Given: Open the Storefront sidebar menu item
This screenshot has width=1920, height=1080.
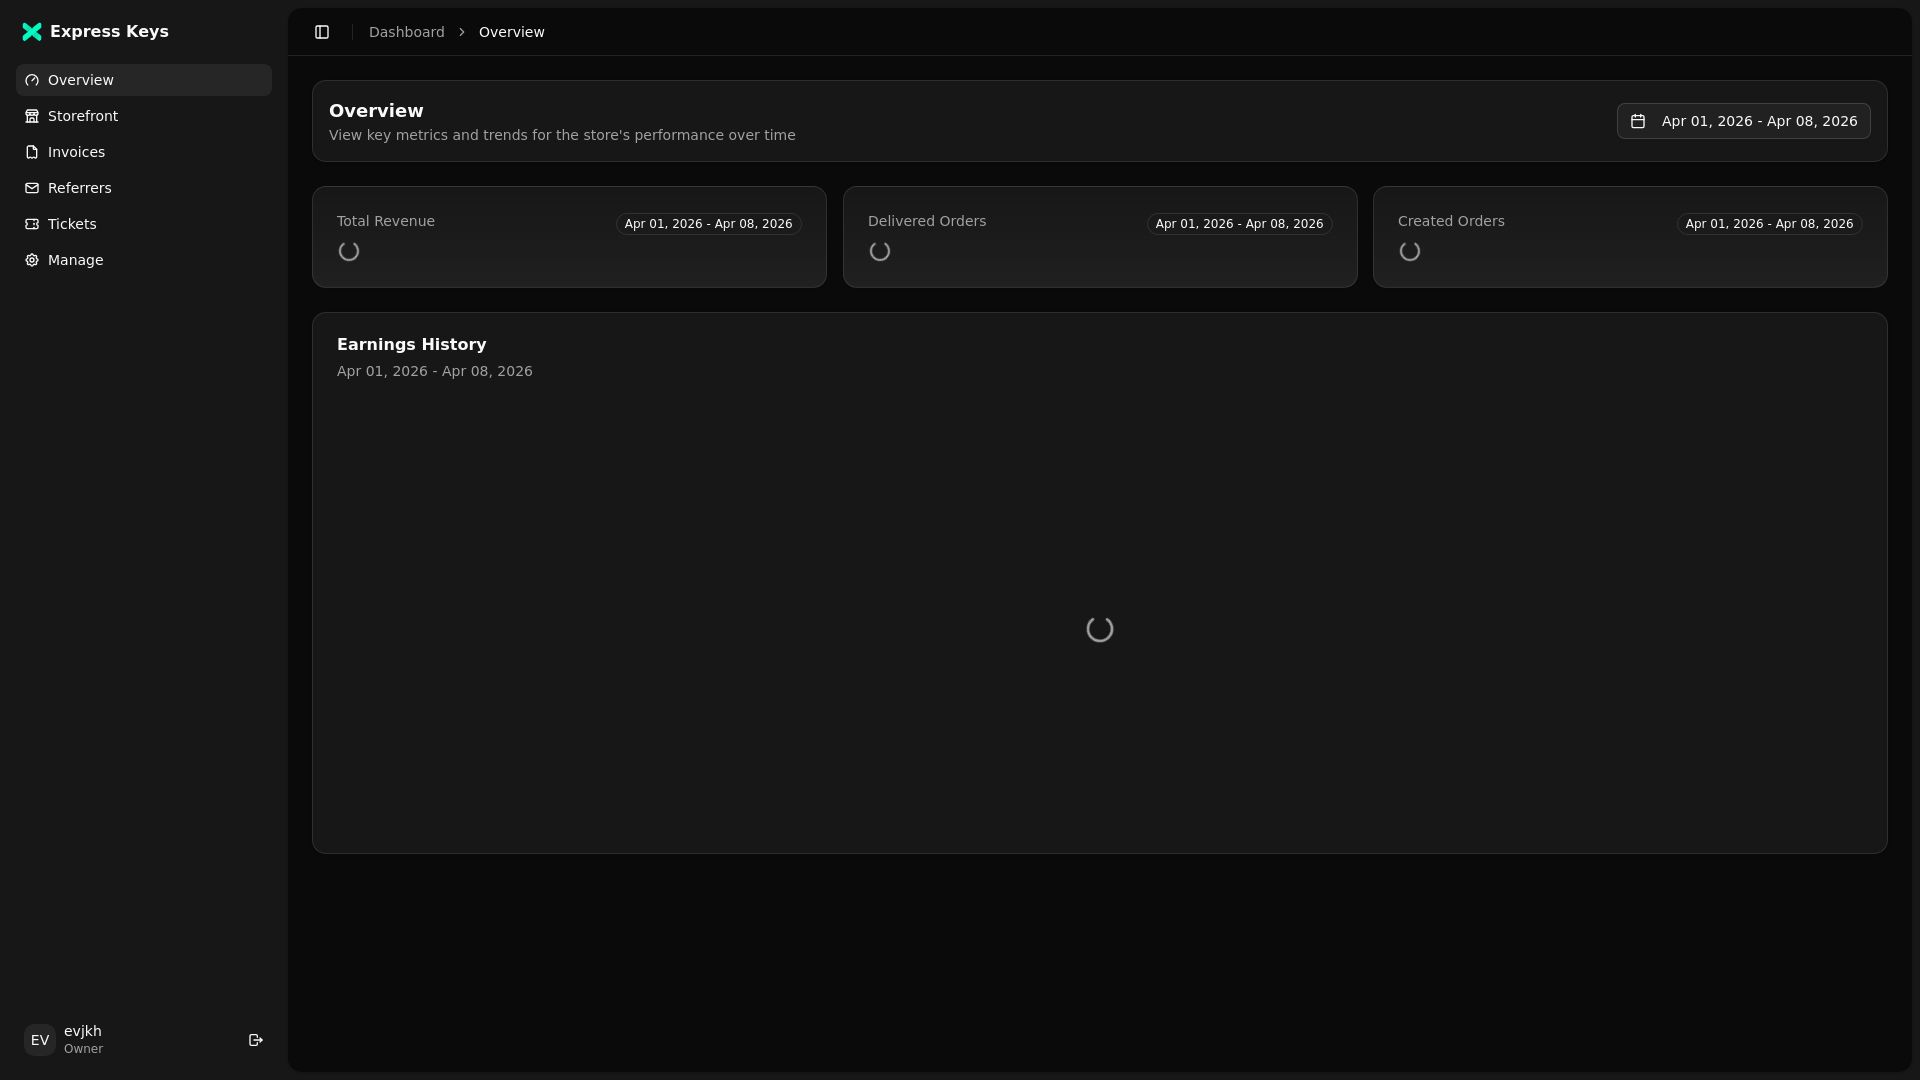Looking at the screenshot, I should [x=144, y=116].
